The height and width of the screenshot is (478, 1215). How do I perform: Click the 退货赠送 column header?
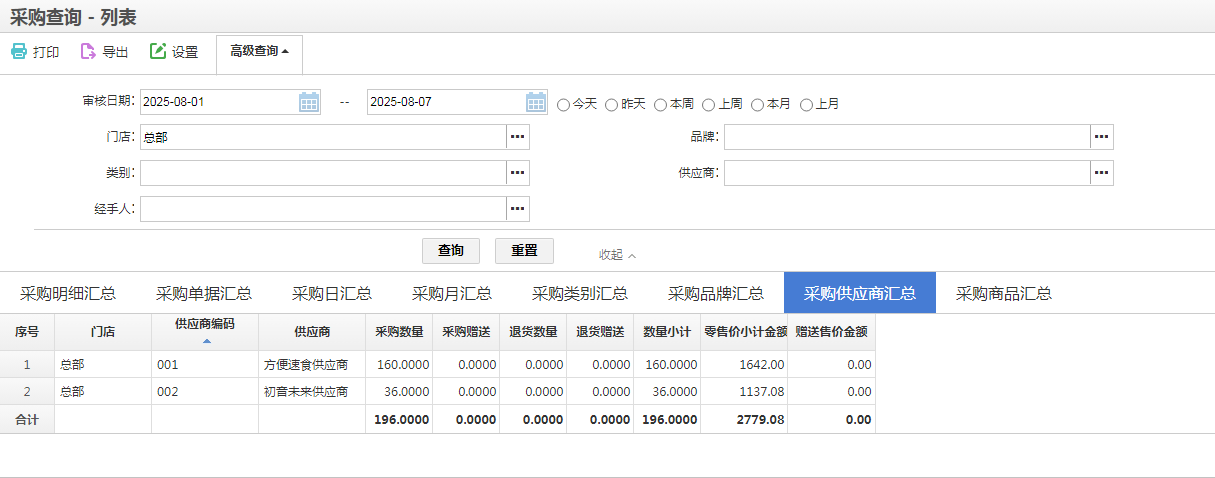600,332
